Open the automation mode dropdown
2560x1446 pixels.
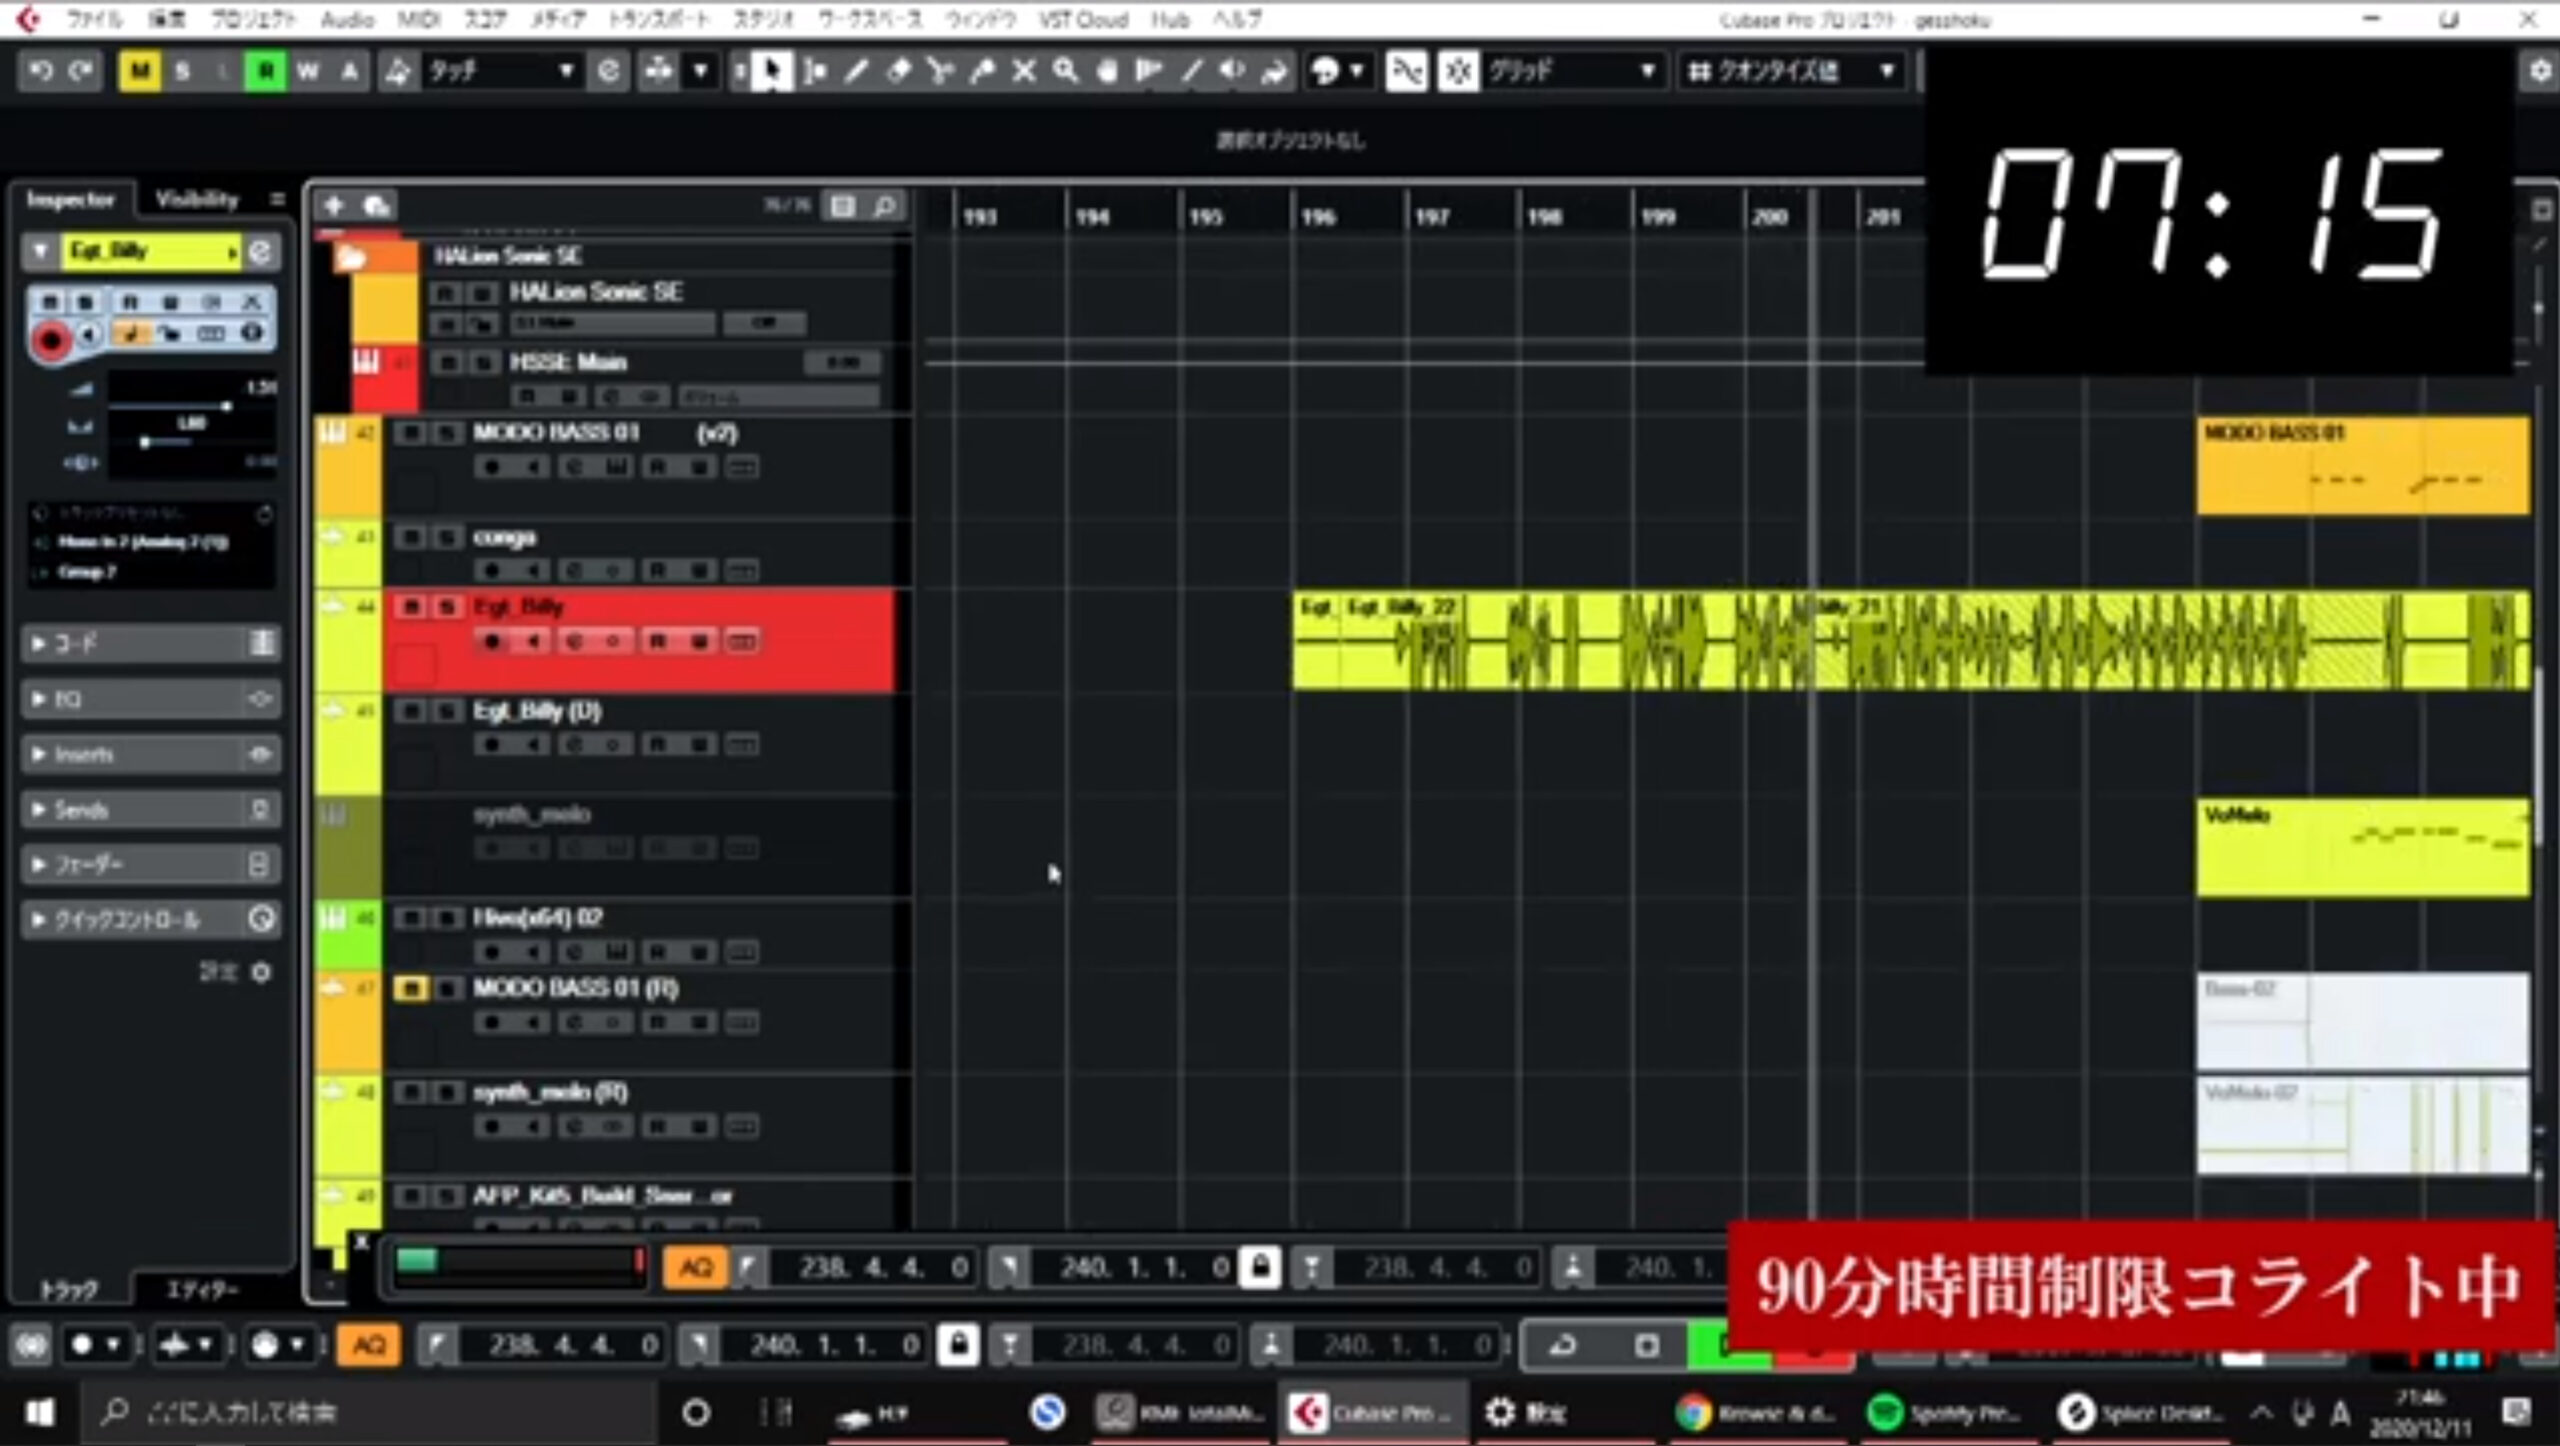[502, 71]
